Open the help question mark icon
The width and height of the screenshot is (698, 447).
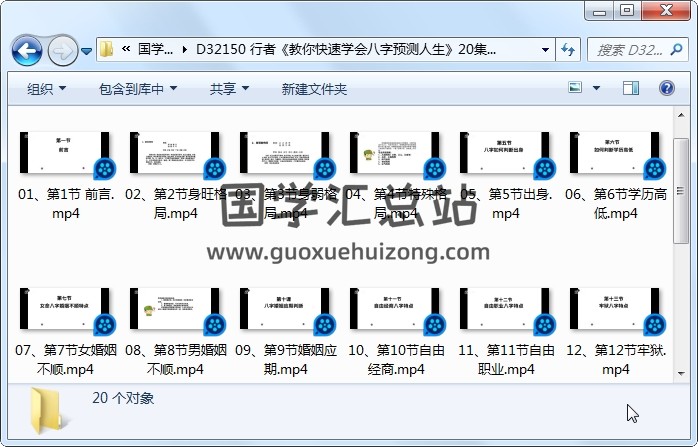(669, 89)
